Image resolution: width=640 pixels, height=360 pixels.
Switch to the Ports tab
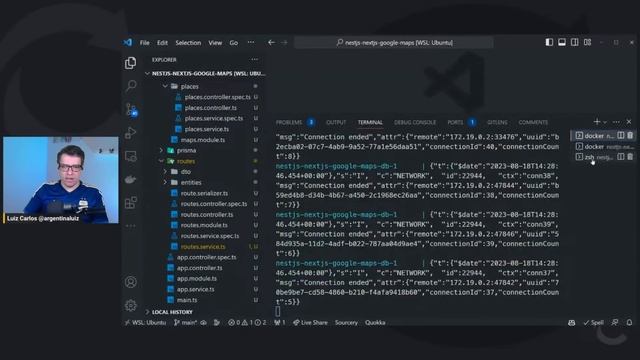455,122
